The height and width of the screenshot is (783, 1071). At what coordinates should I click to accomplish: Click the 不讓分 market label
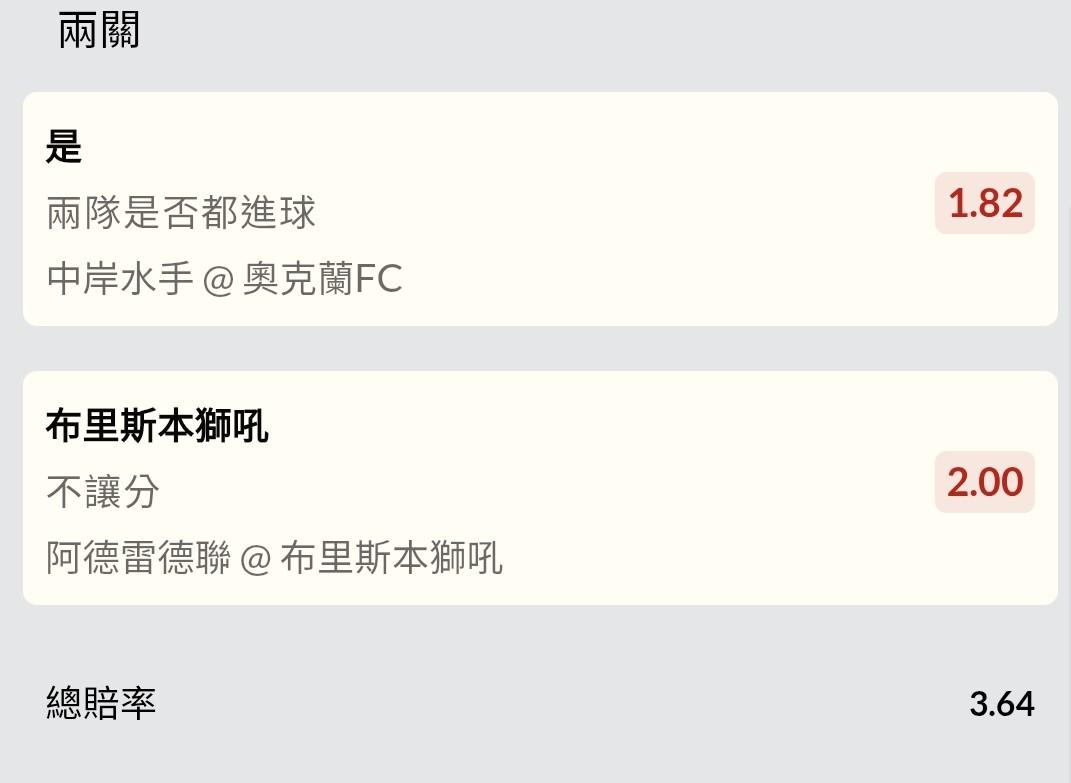[x=103, y=491]
